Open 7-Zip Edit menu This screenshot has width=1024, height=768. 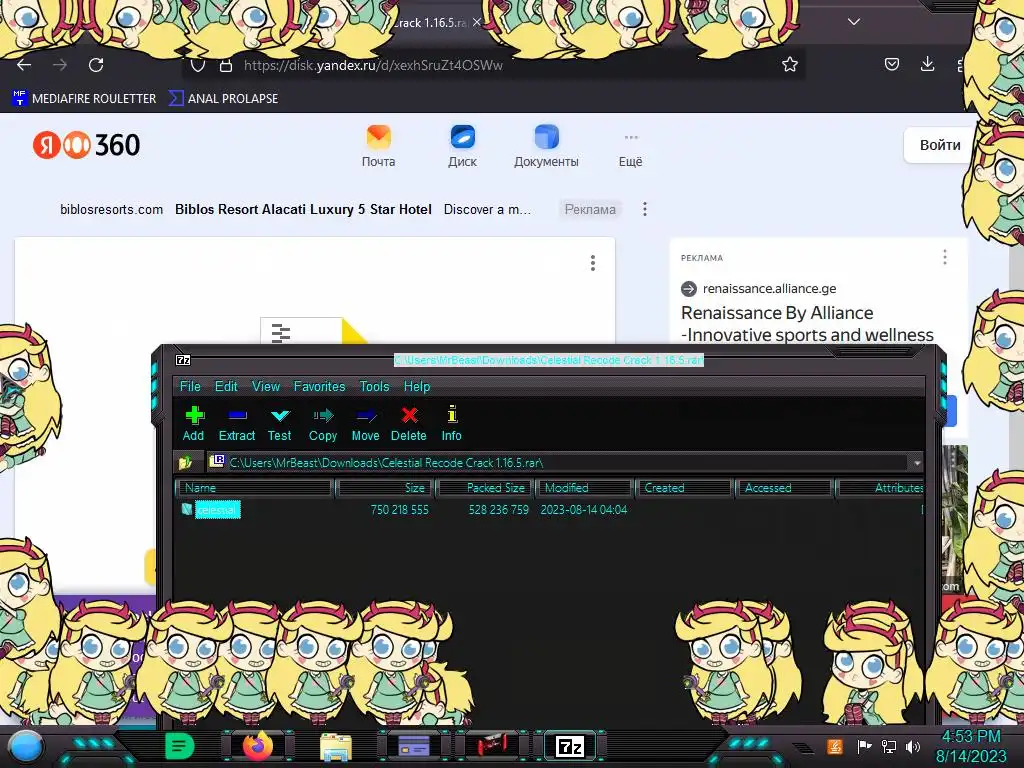point(226,386)
